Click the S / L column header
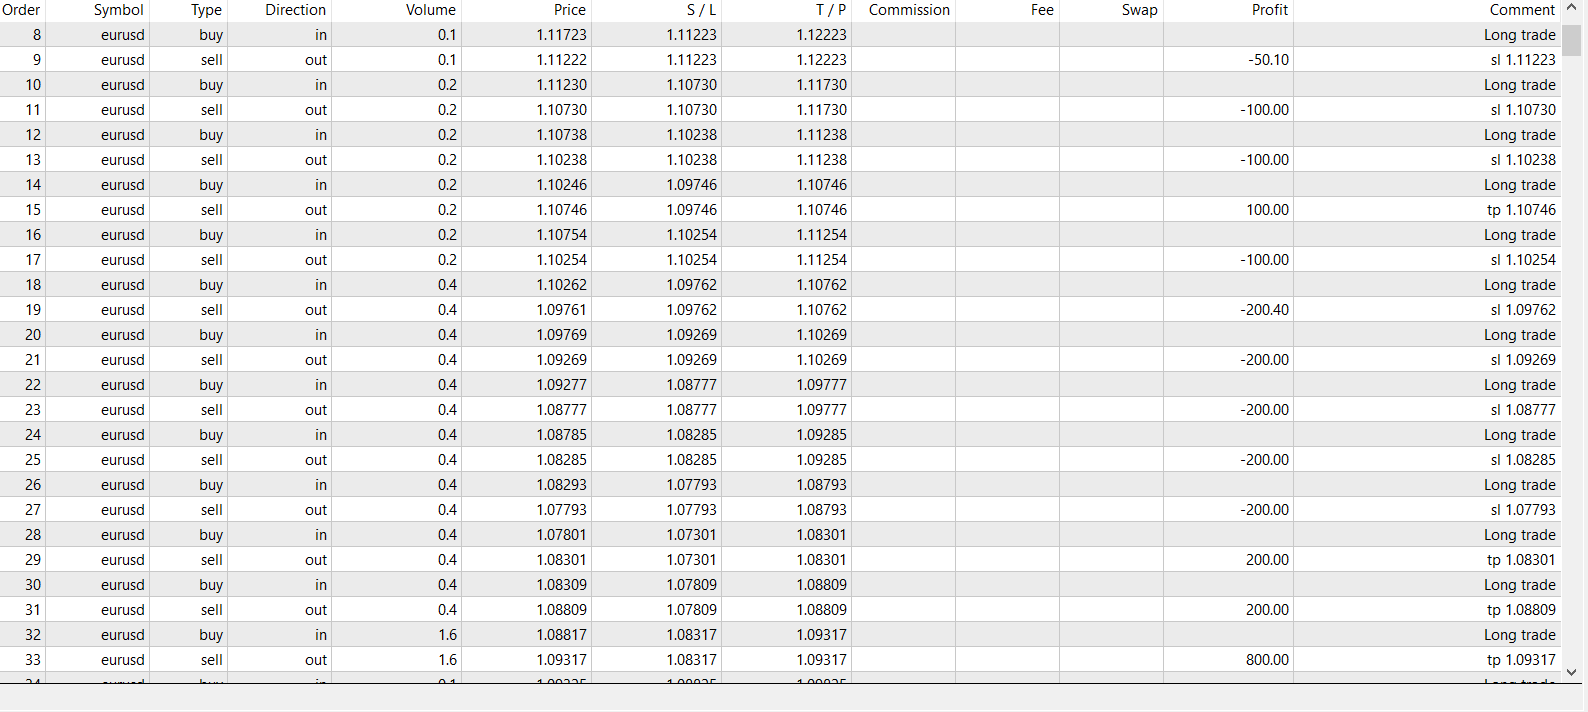 coord(701,10)
